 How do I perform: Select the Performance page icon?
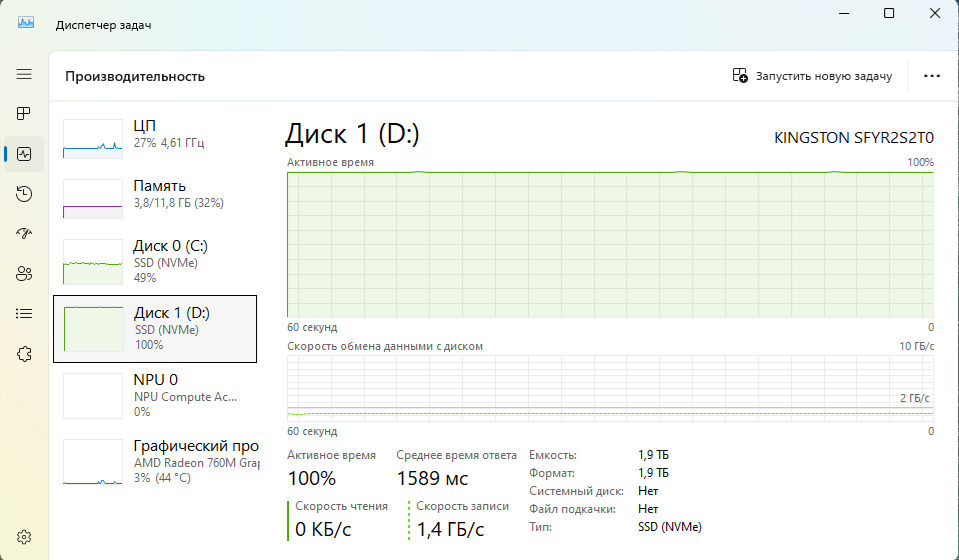(x=24, y=154)
